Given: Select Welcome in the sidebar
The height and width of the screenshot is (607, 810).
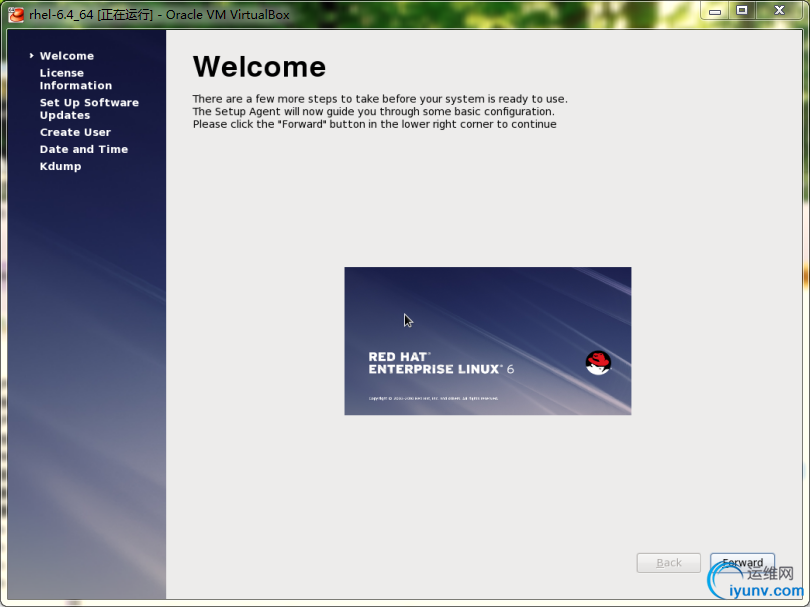Looking at the screenshot, I should 67,56.
